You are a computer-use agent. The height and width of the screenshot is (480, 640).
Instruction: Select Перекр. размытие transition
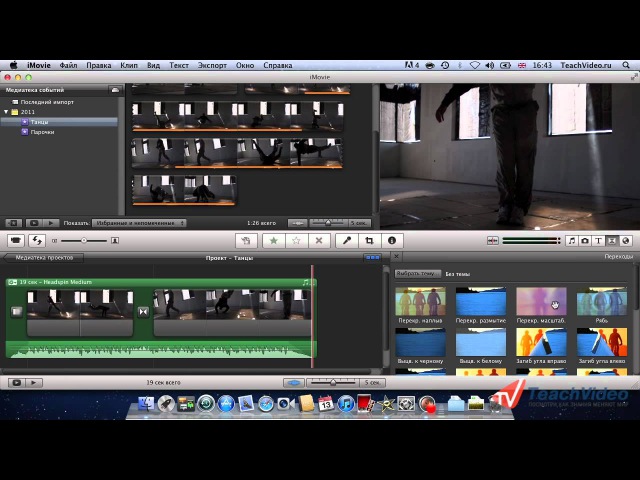(481, 305)
